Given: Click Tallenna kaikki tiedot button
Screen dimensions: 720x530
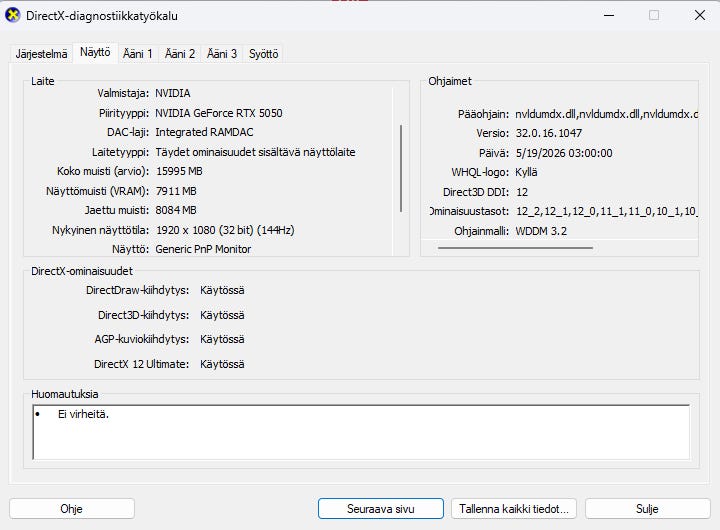Looking at the screenshot, I should tap(514, 509).
